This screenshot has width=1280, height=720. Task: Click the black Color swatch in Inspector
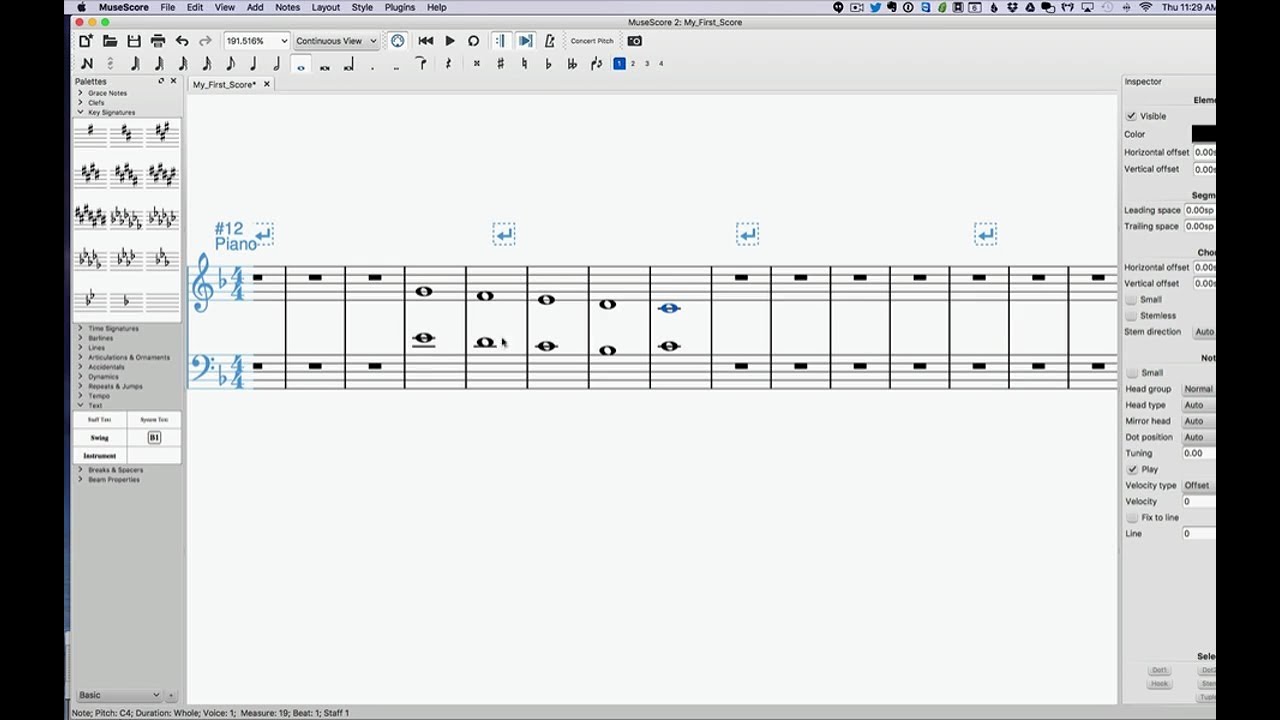pyautogui.click(x=1204, y=134)
